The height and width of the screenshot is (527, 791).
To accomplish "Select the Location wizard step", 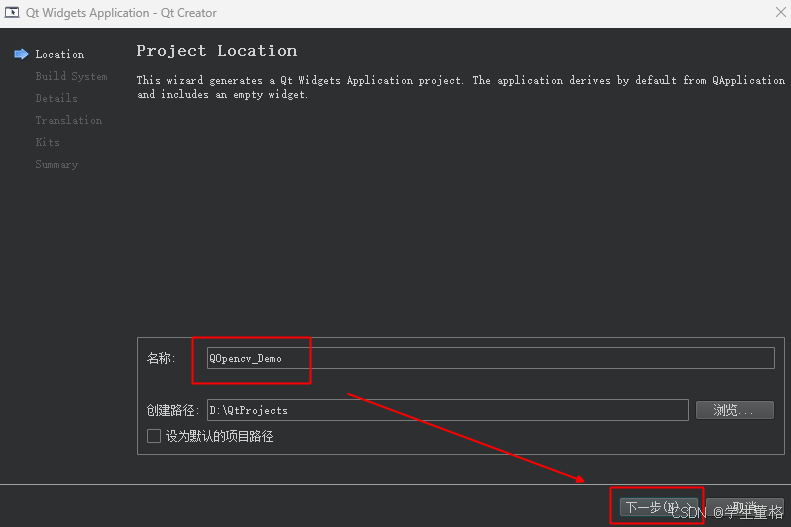I will pyautogui.click(x=60, y=54).
